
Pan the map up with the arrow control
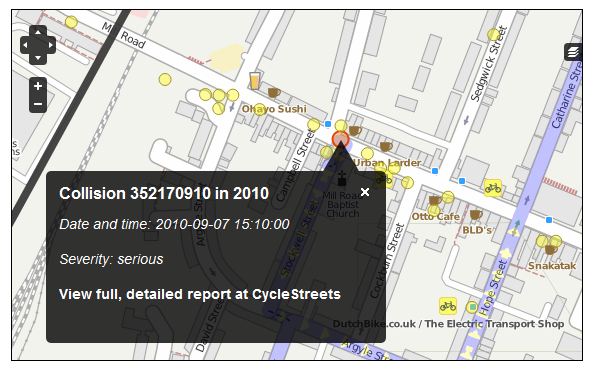(x=38, y=32)
